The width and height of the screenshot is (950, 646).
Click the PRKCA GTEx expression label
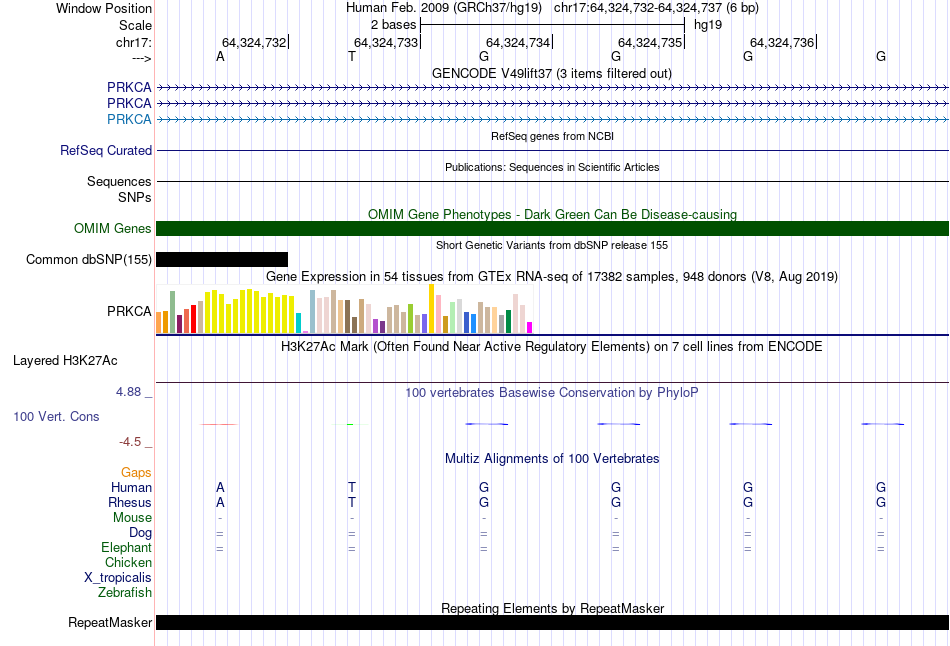coord(129,311)
